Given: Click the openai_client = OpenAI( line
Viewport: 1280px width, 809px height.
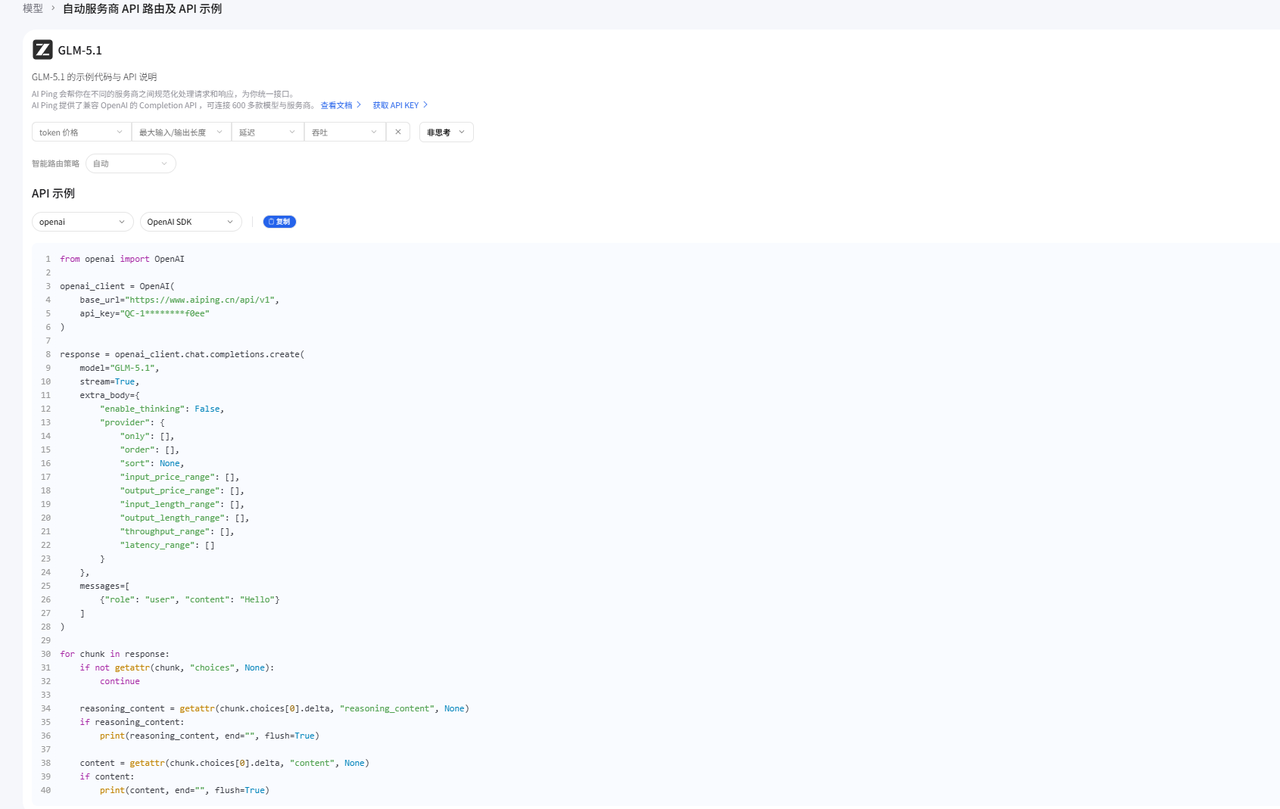Looking at the screenshot, I should coord(117,286).
